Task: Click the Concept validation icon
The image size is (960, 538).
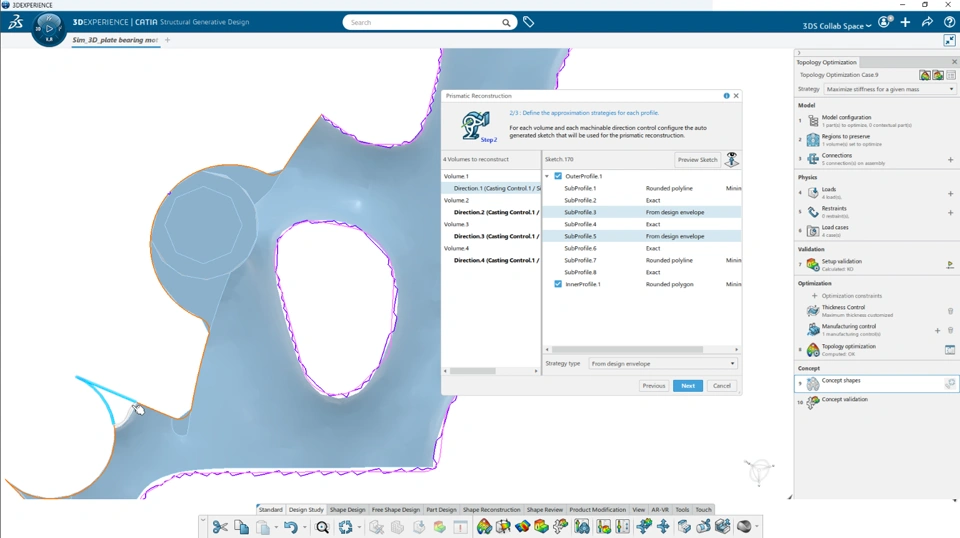Action: pos(813,402)
